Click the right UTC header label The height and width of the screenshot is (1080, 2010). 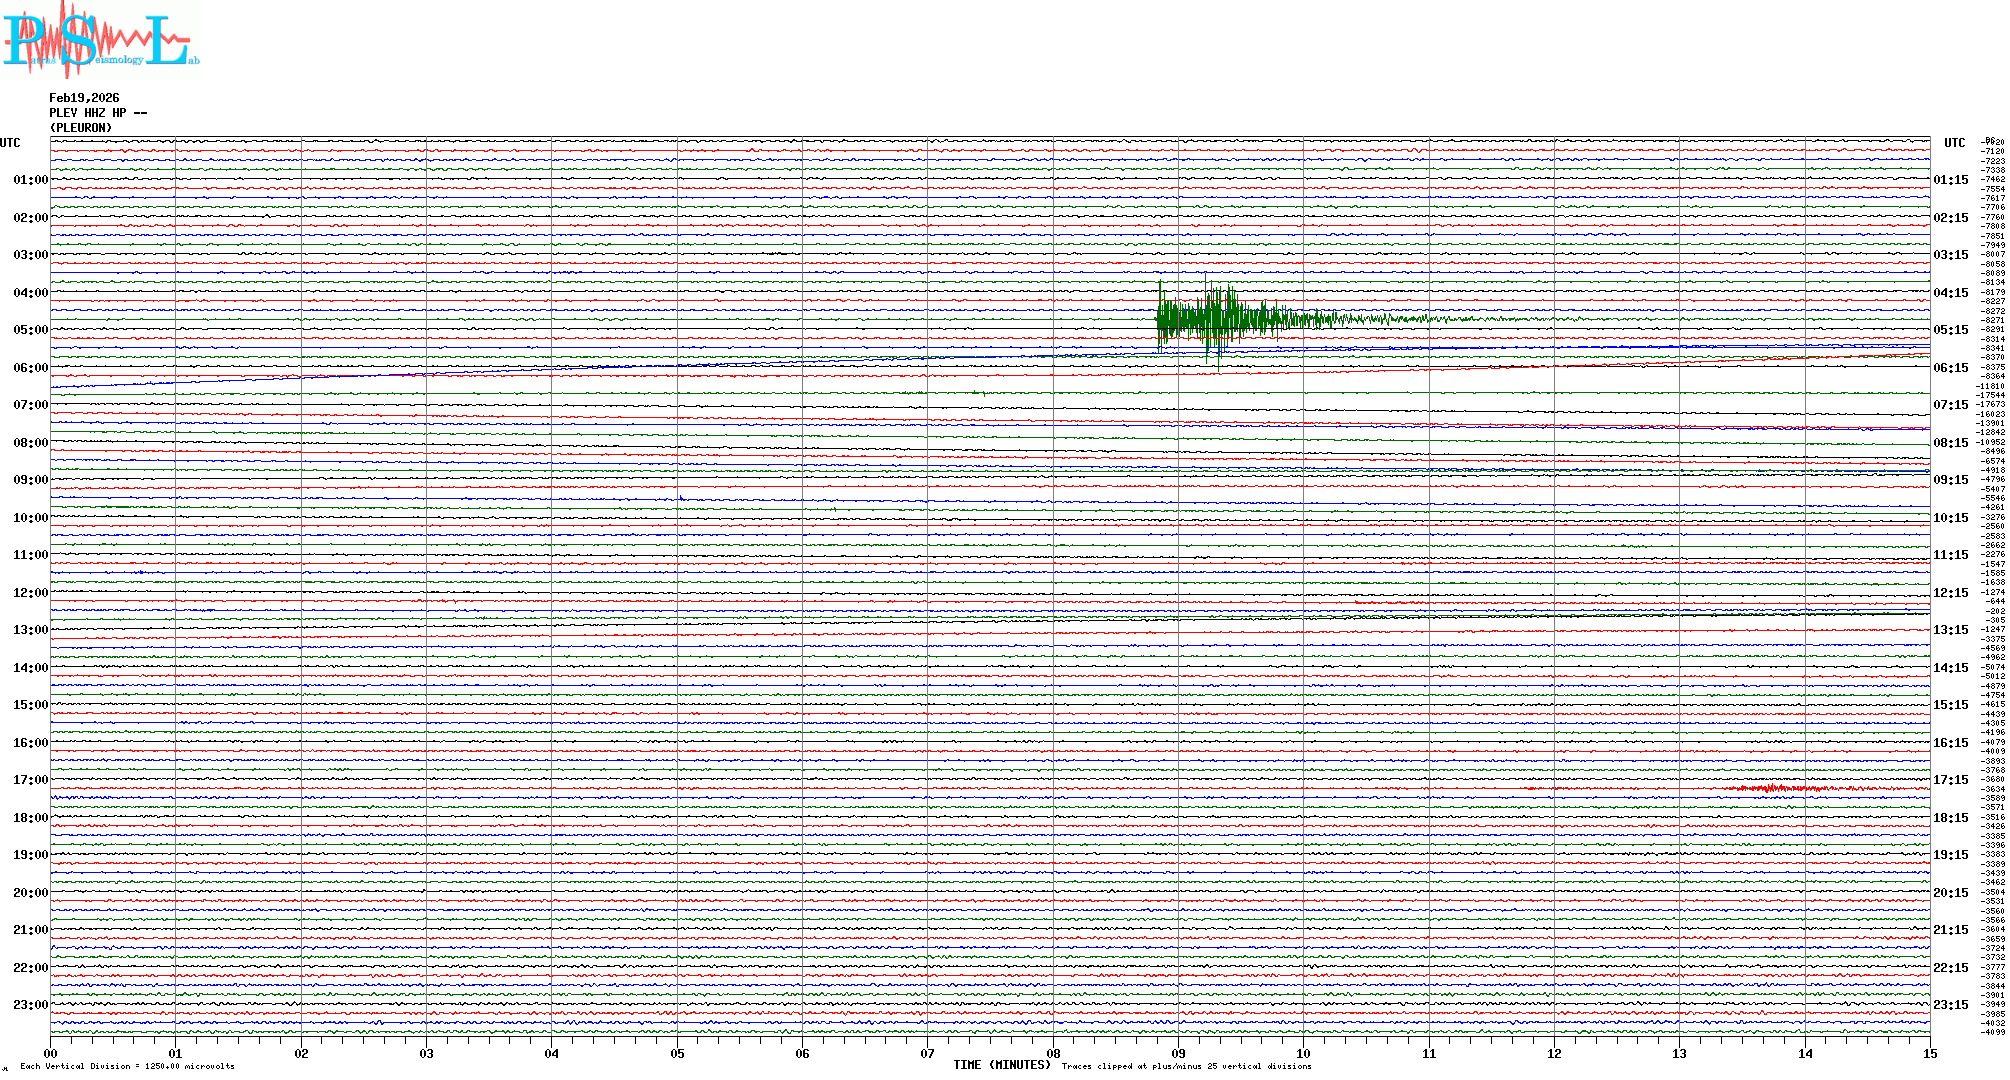(1954, 143)
